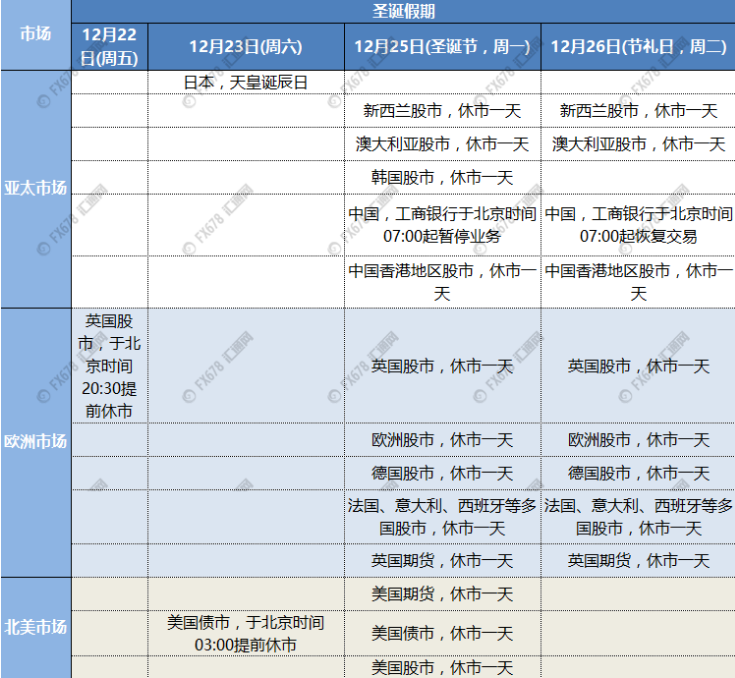This screenshot has height=678, width=735.
Task: Select the 工商银行 07:00起暂停业务 cell
Action: (442, 225)
